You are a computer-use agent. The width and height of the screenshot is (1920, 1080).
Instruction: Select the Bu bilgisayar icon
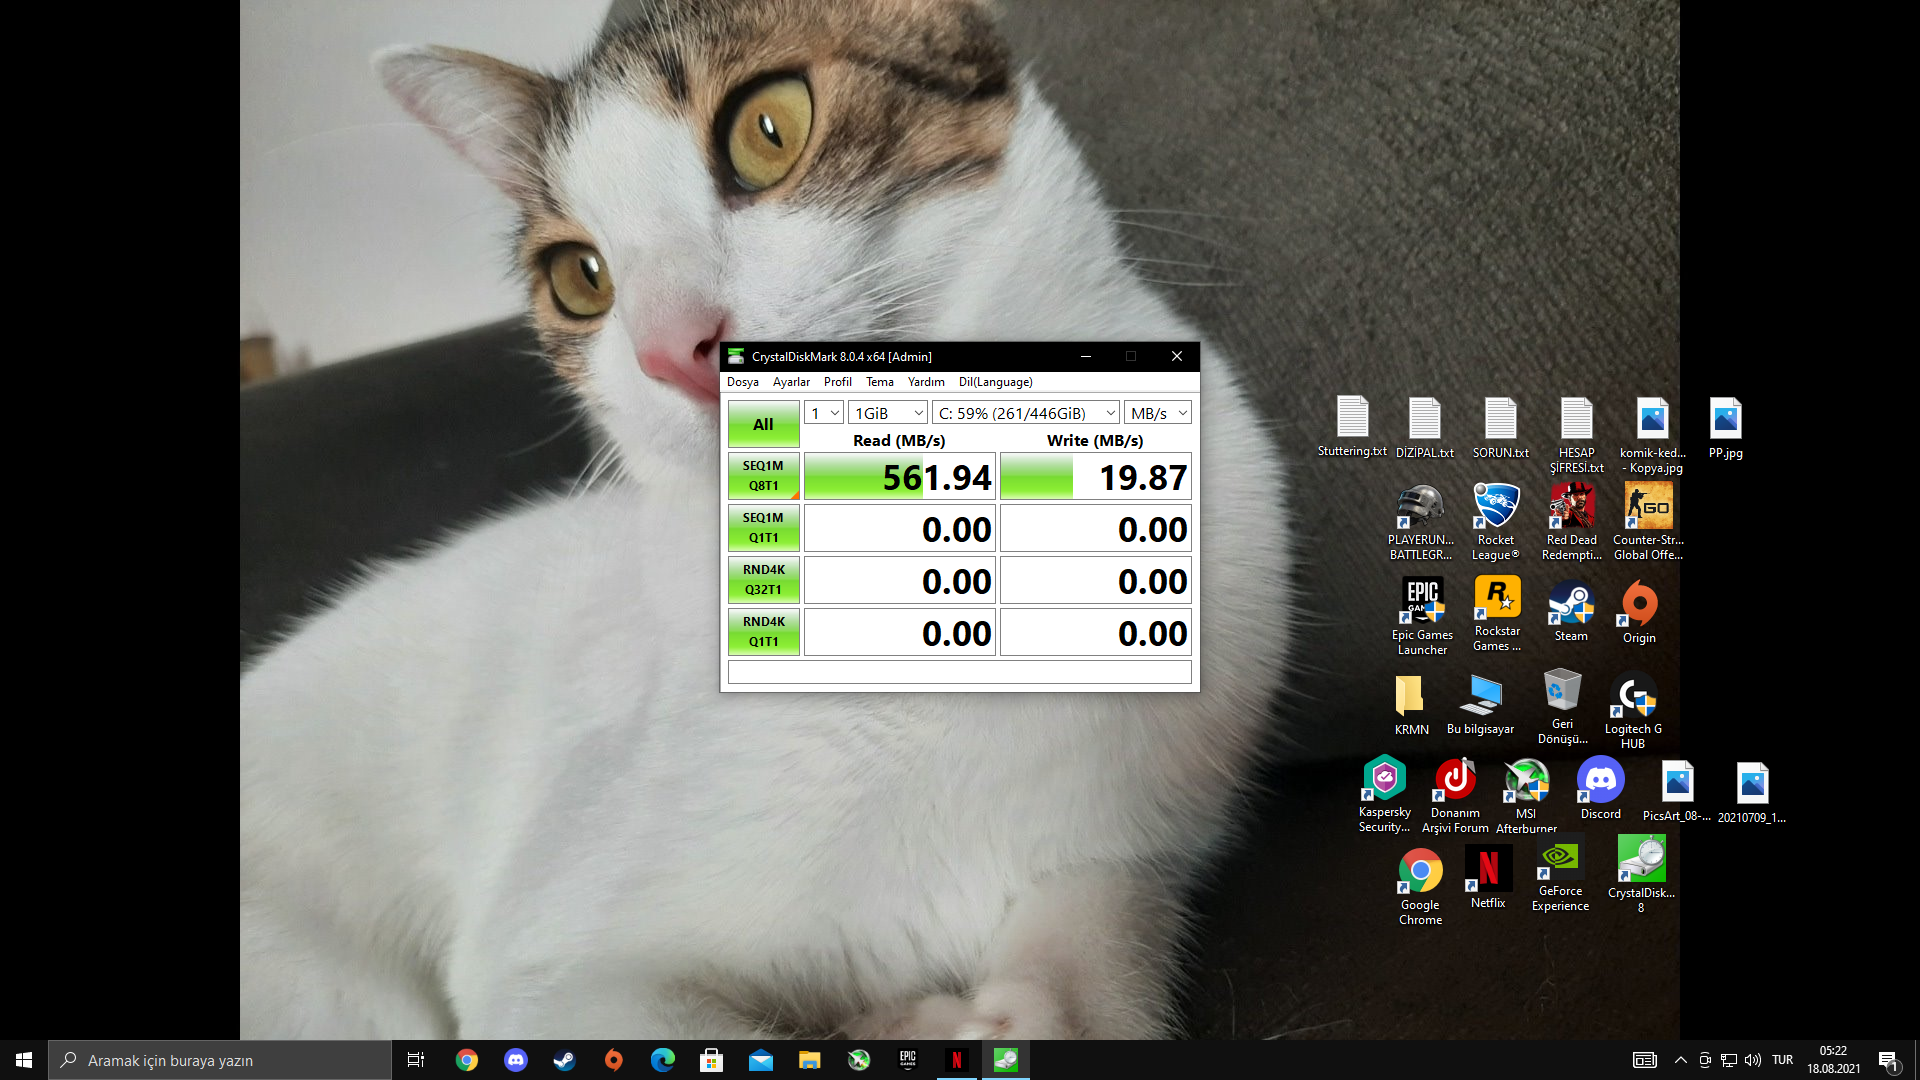1481,705
